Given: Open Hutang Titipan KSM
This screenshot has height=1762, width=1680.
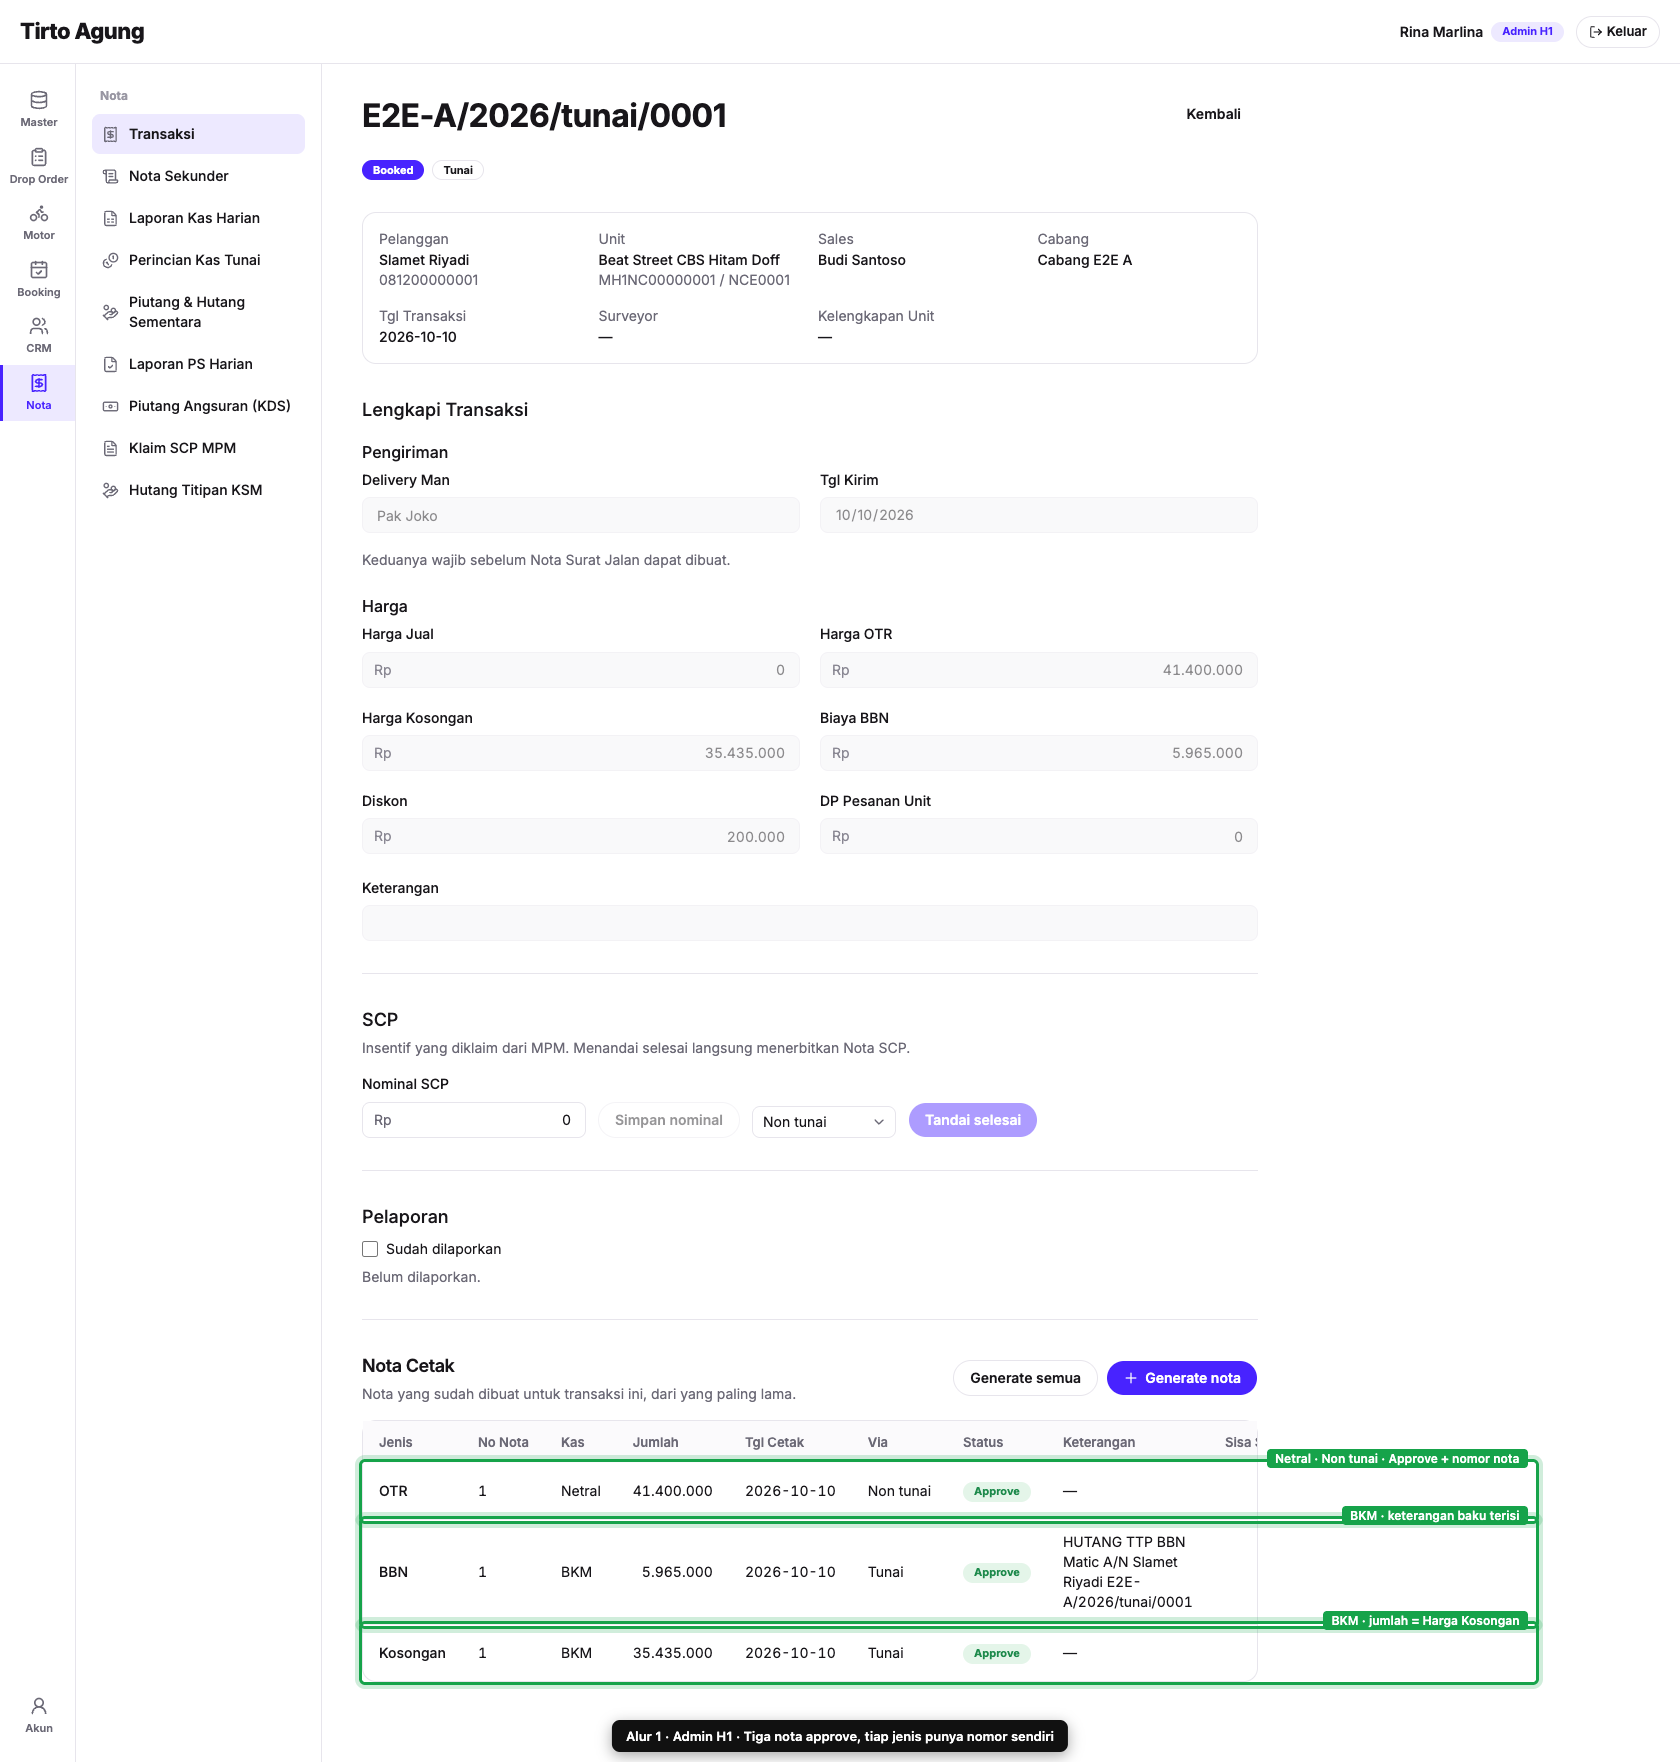Looking at the screenshot, I should click(198, 490).
